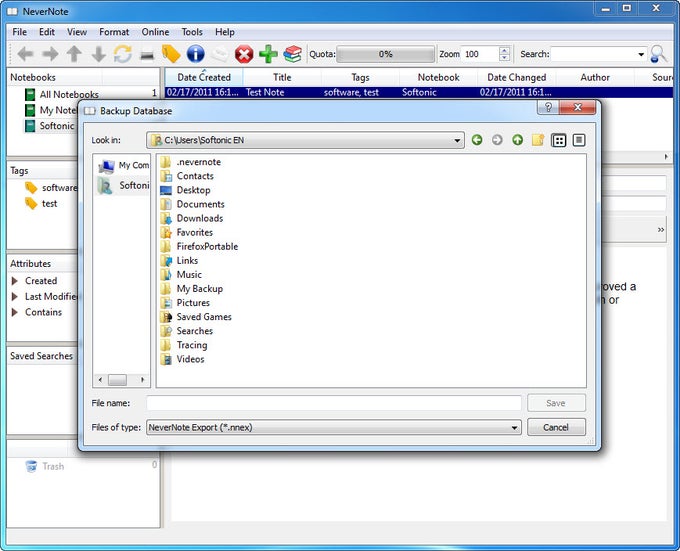
Task: Click the main Search input field
Action: click(x=593, y=55)
